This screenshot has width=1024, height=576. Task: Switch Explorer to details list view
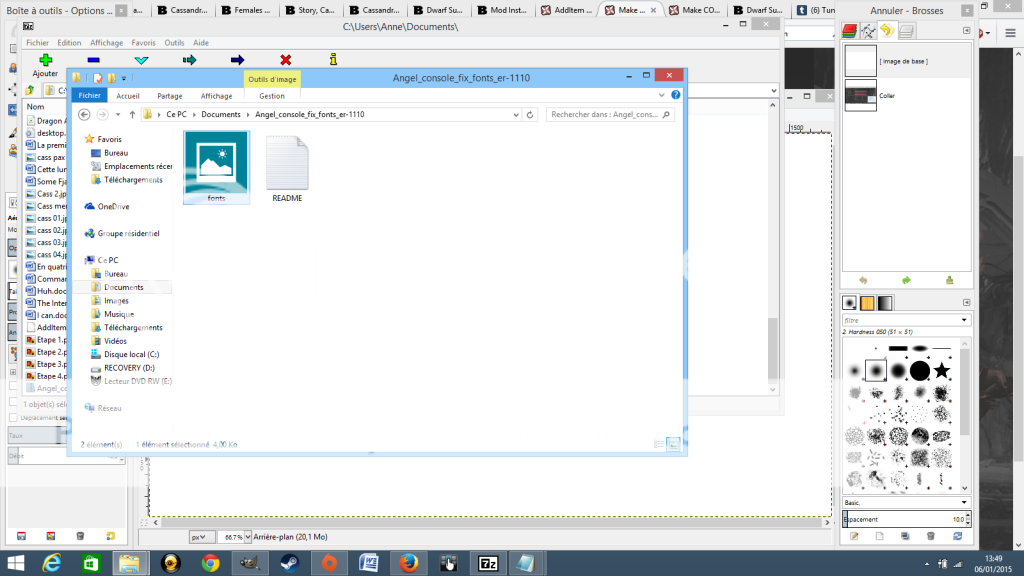tap(660, 444)
